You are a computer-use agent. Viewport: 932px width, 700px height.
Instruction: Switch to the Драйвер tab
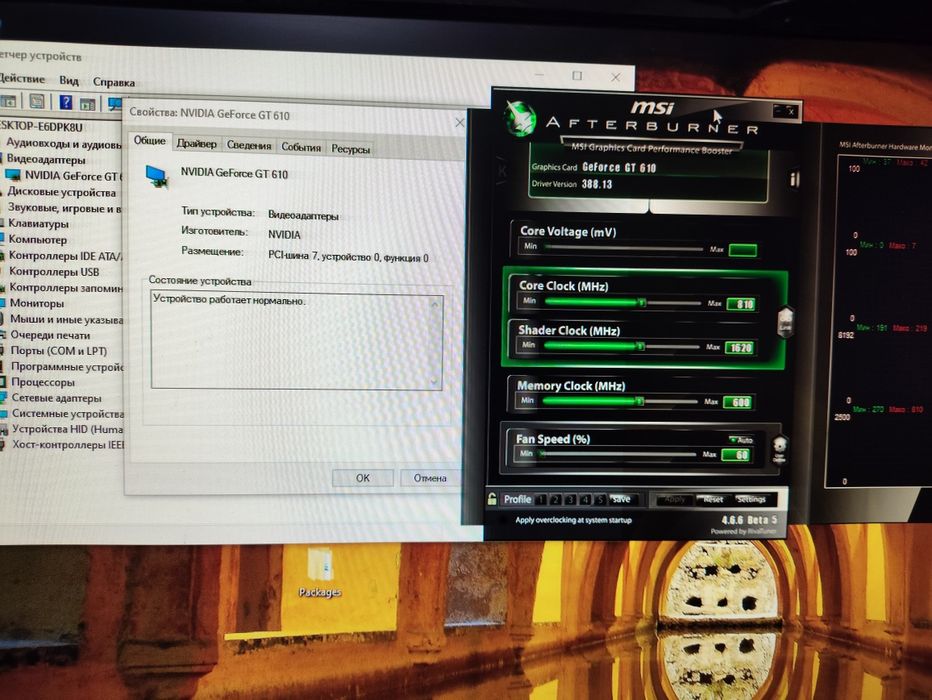click(197, 144)
